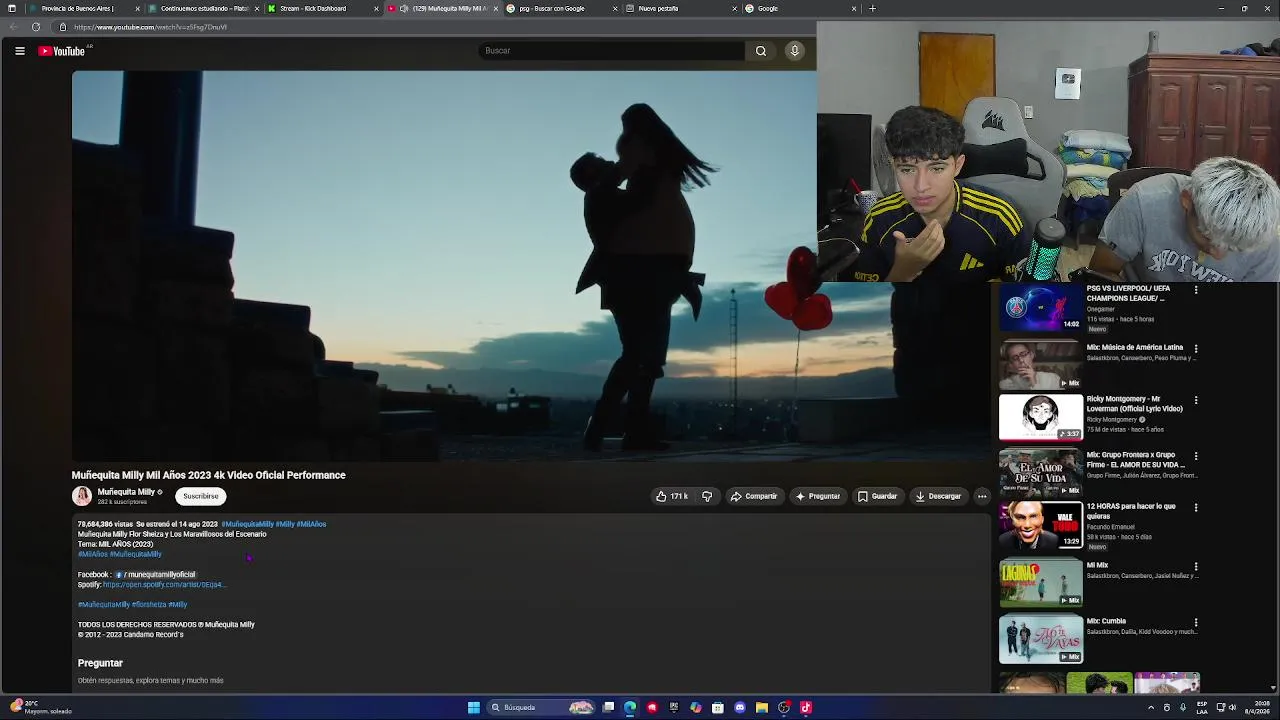The image size is (1280, 720).
Task: Show hidden system tray icons
Action: pos(1151,708)
